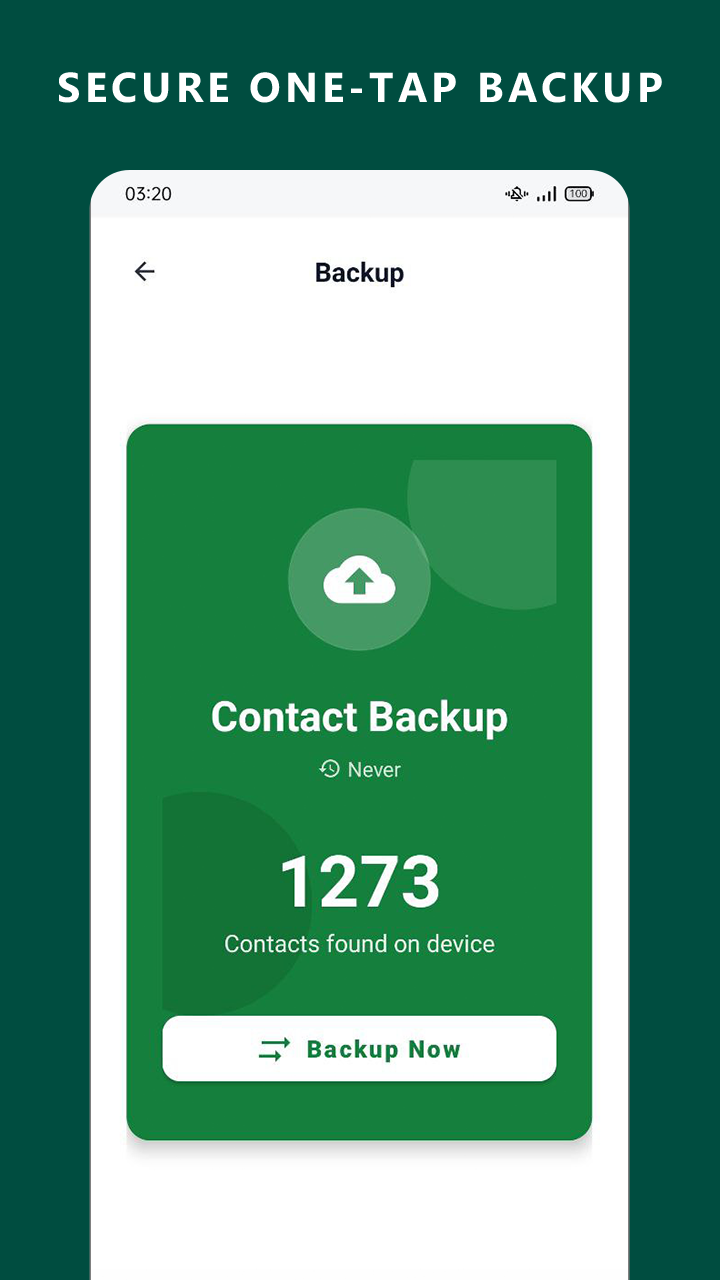
Task: Select the Backup screen title
Action: click(x=359, y=272)
